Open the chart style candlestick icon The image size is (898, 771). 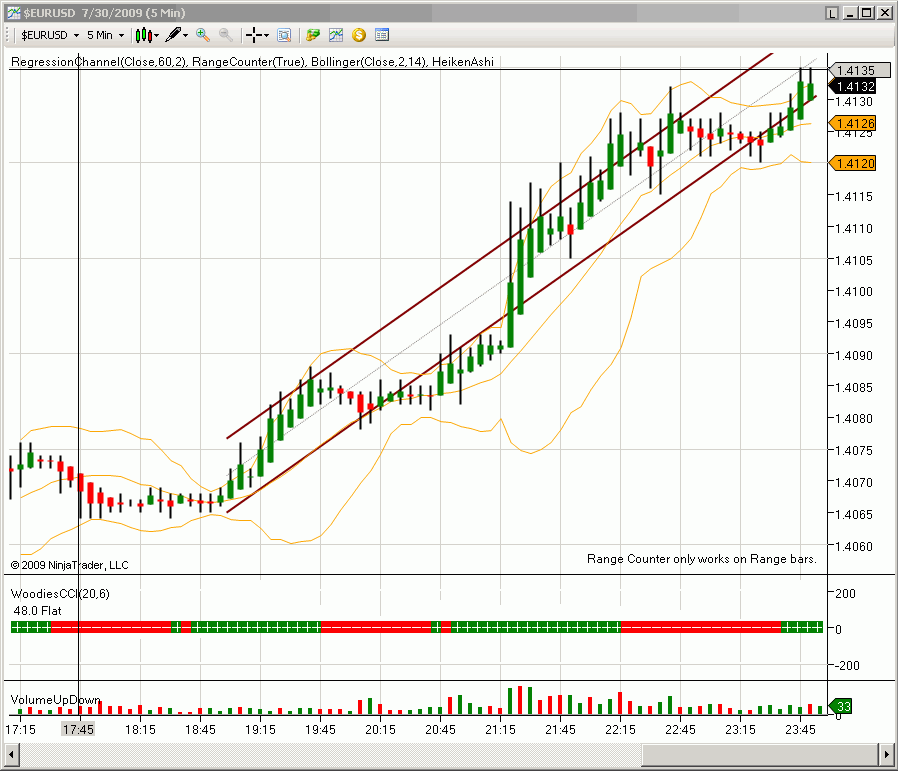143,36
